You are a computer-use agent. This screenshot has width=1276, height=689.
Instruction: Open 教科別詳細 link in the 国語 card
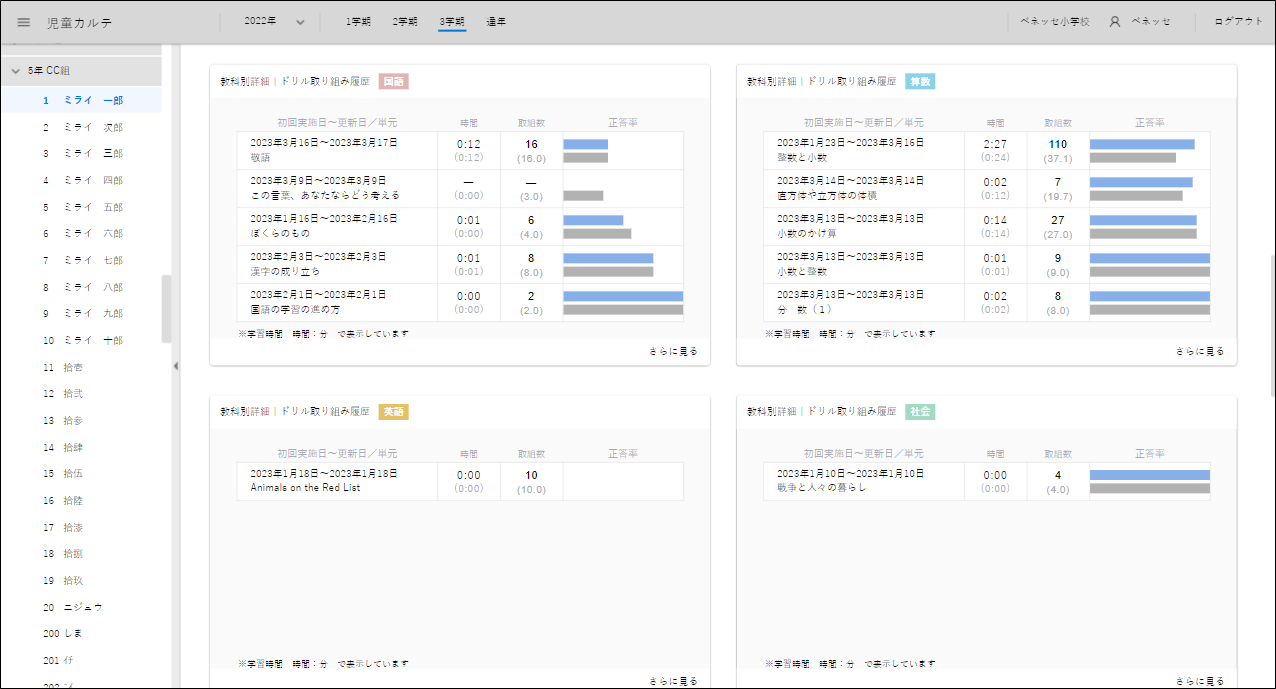[x=245, y=81]
